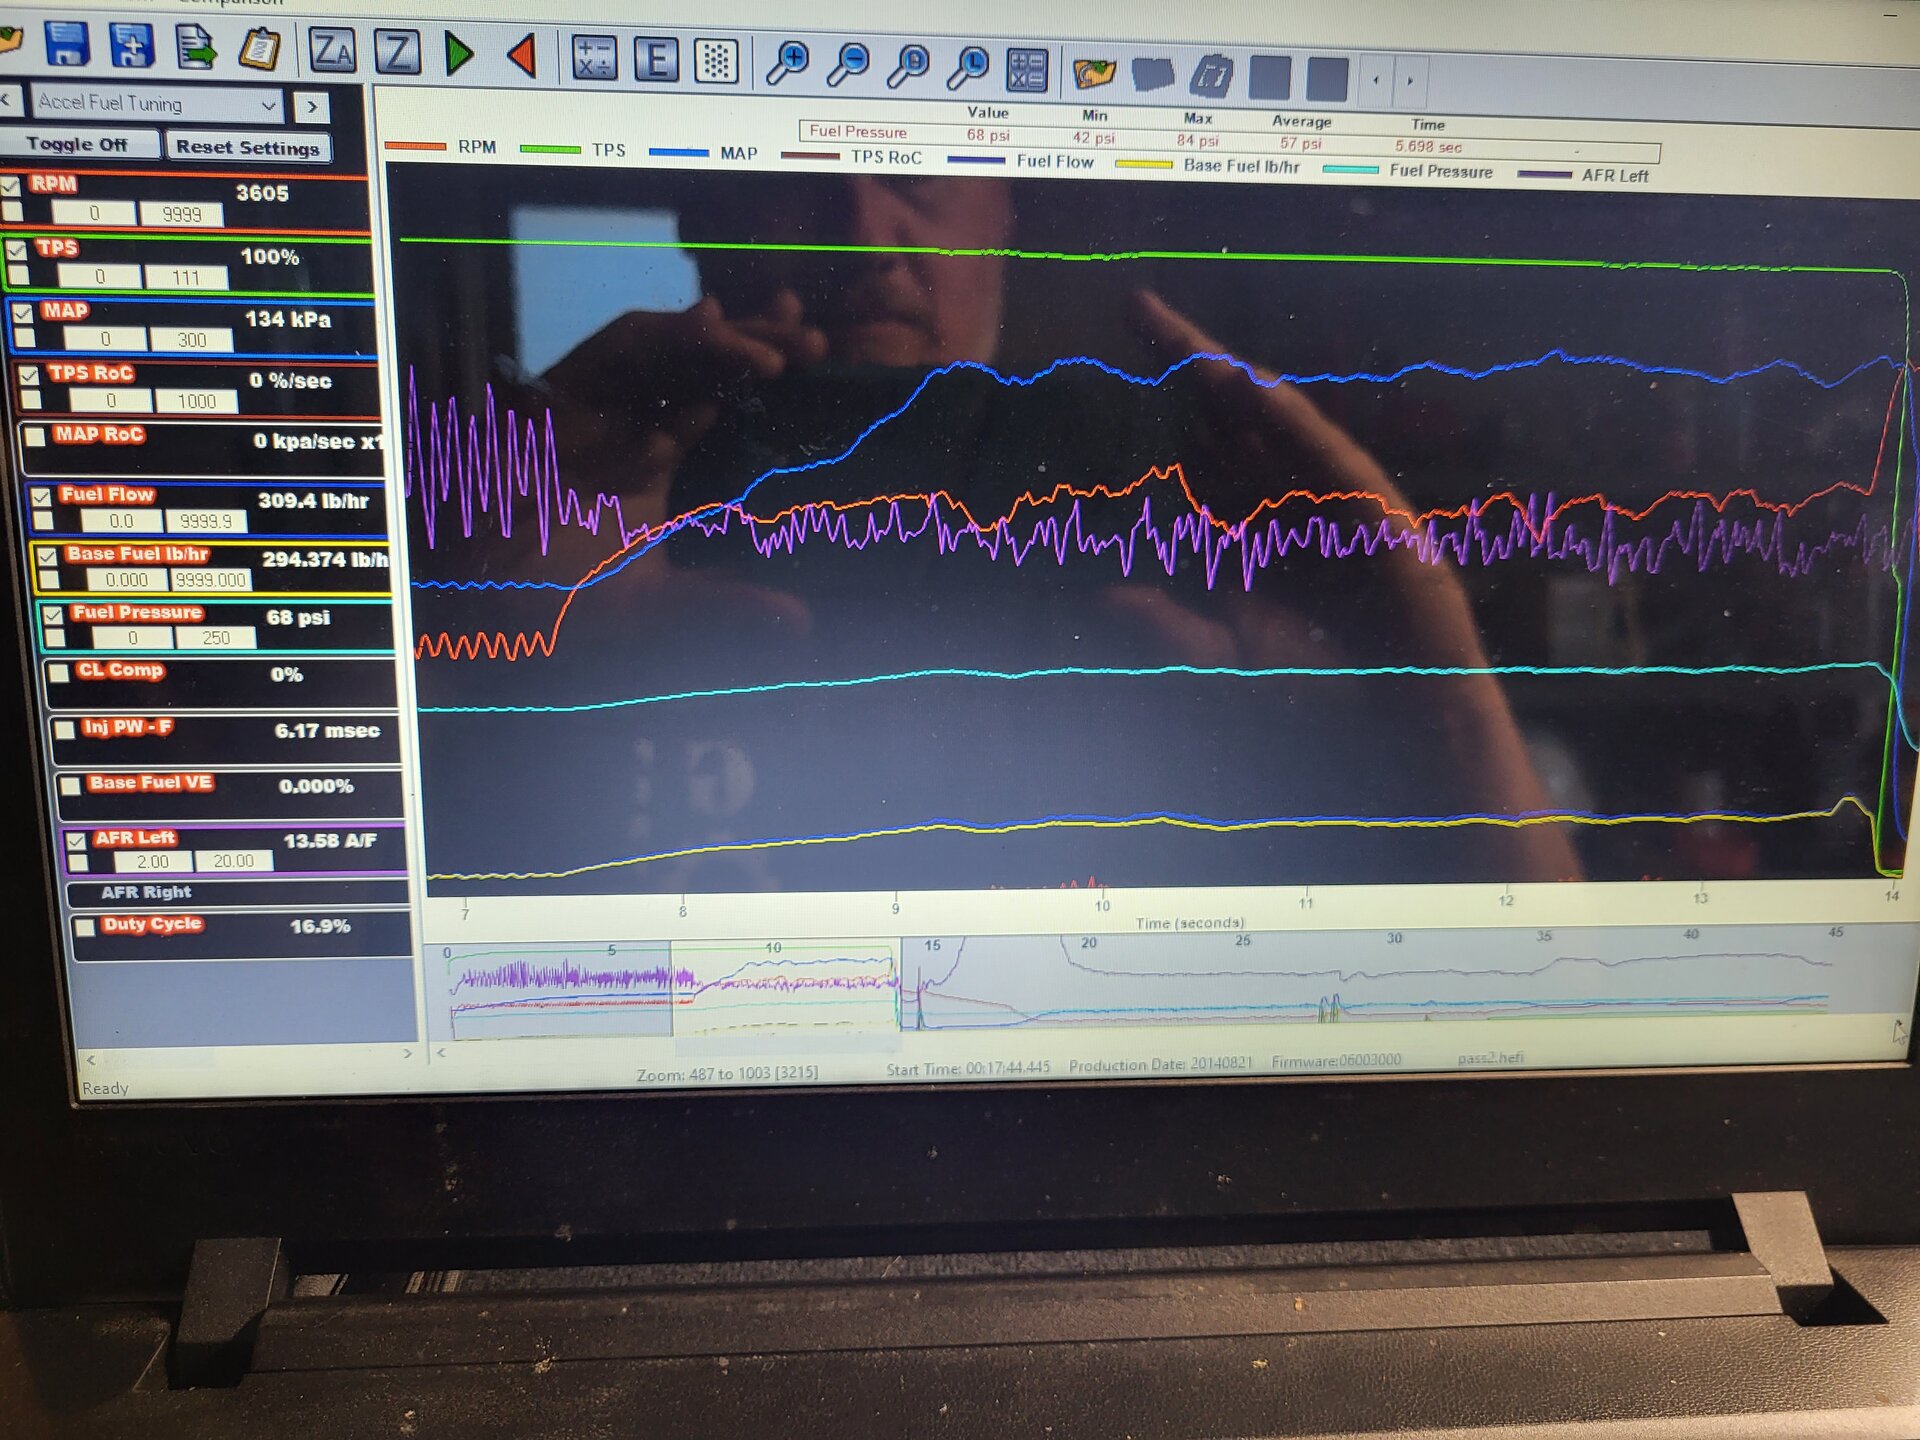
Task: Click the AFR Left minimum field showing 2.00
Action: pyautogui.click(x=152, y=861)
